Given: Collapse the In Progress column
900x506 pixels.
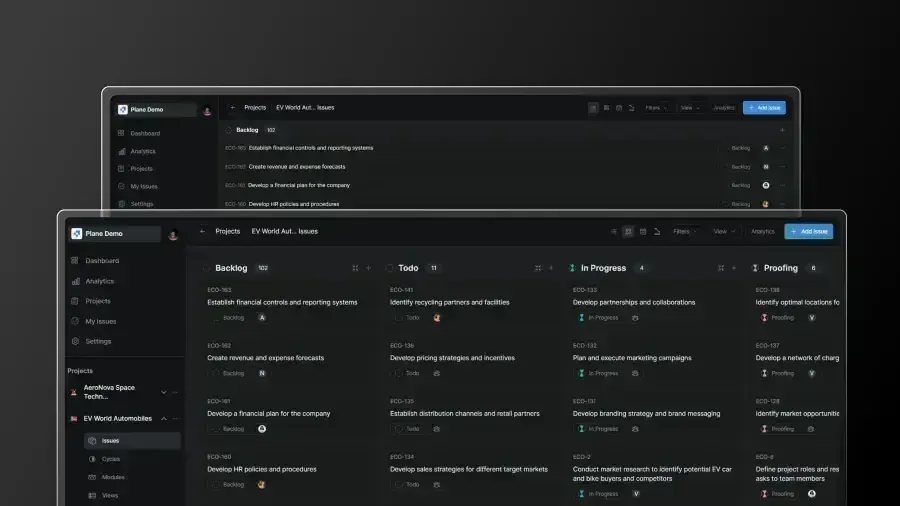Looking at the screenshot, I should (x=721, y=268).
